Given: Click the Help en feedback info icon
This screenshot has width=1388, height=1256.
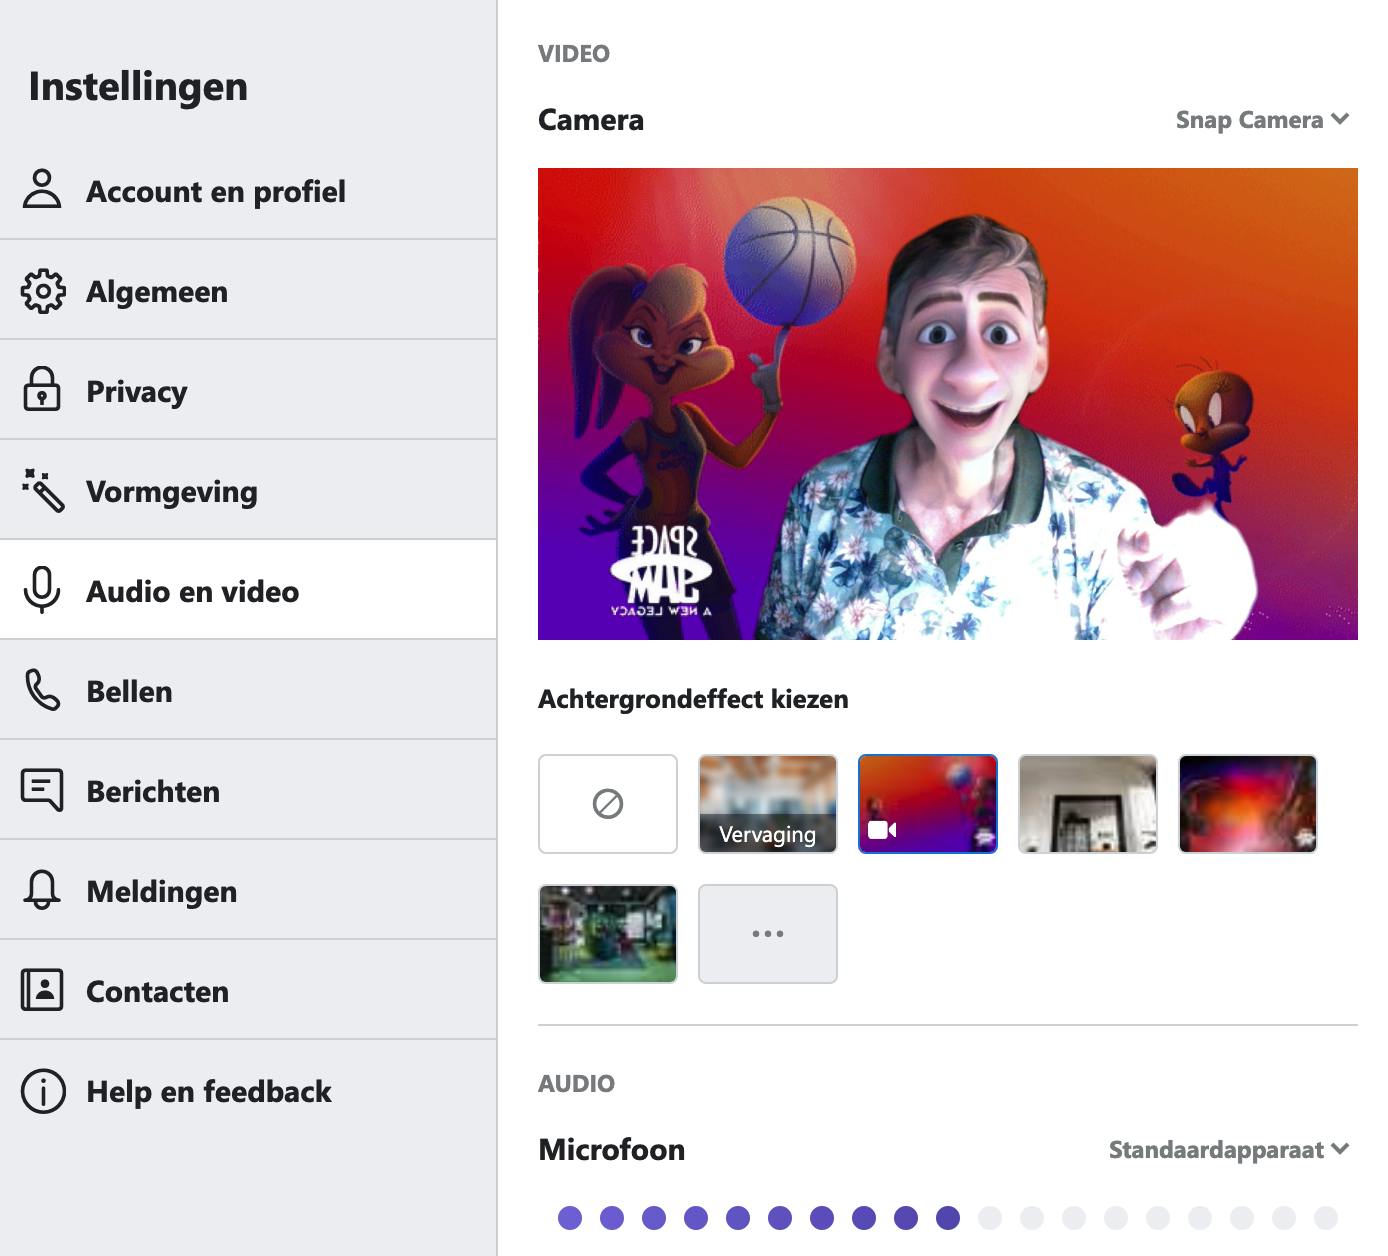Looking at the screenshot, I should [x=42, y=1090].
